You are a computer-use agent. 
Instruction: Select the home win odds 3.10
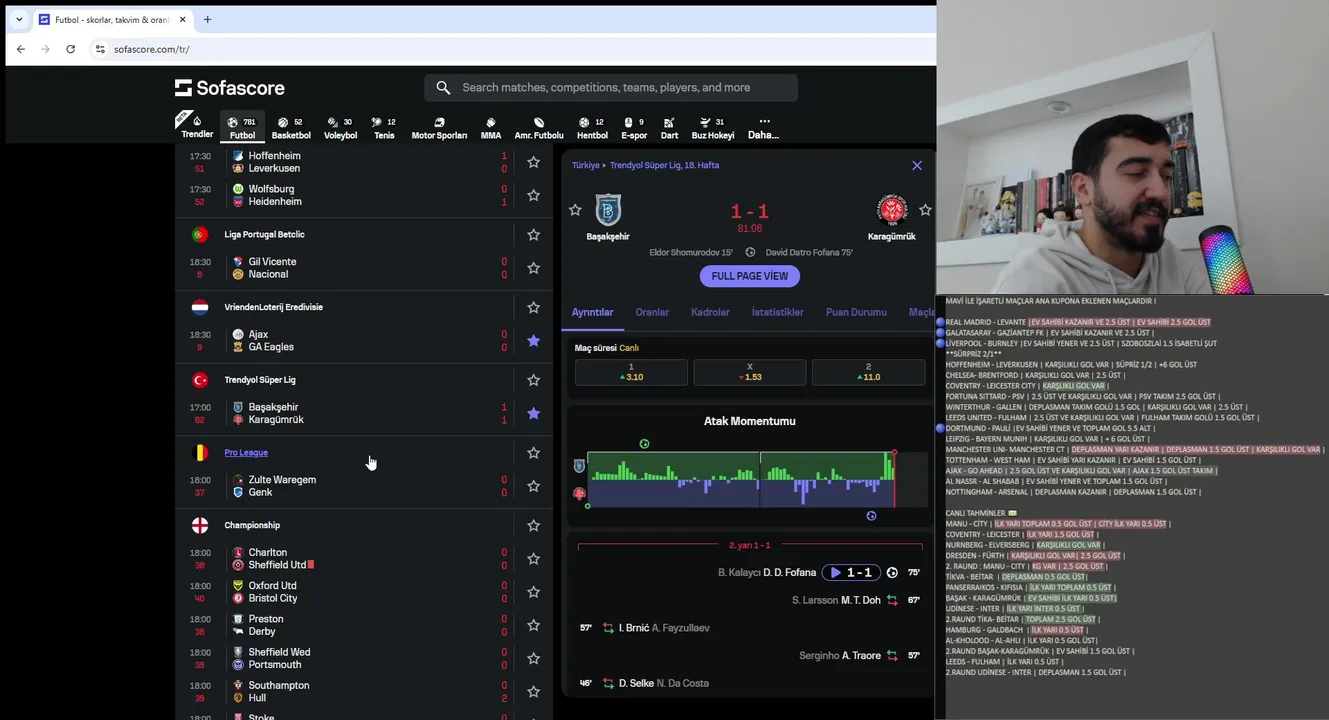pyautogui.click(x=631, y=372)
